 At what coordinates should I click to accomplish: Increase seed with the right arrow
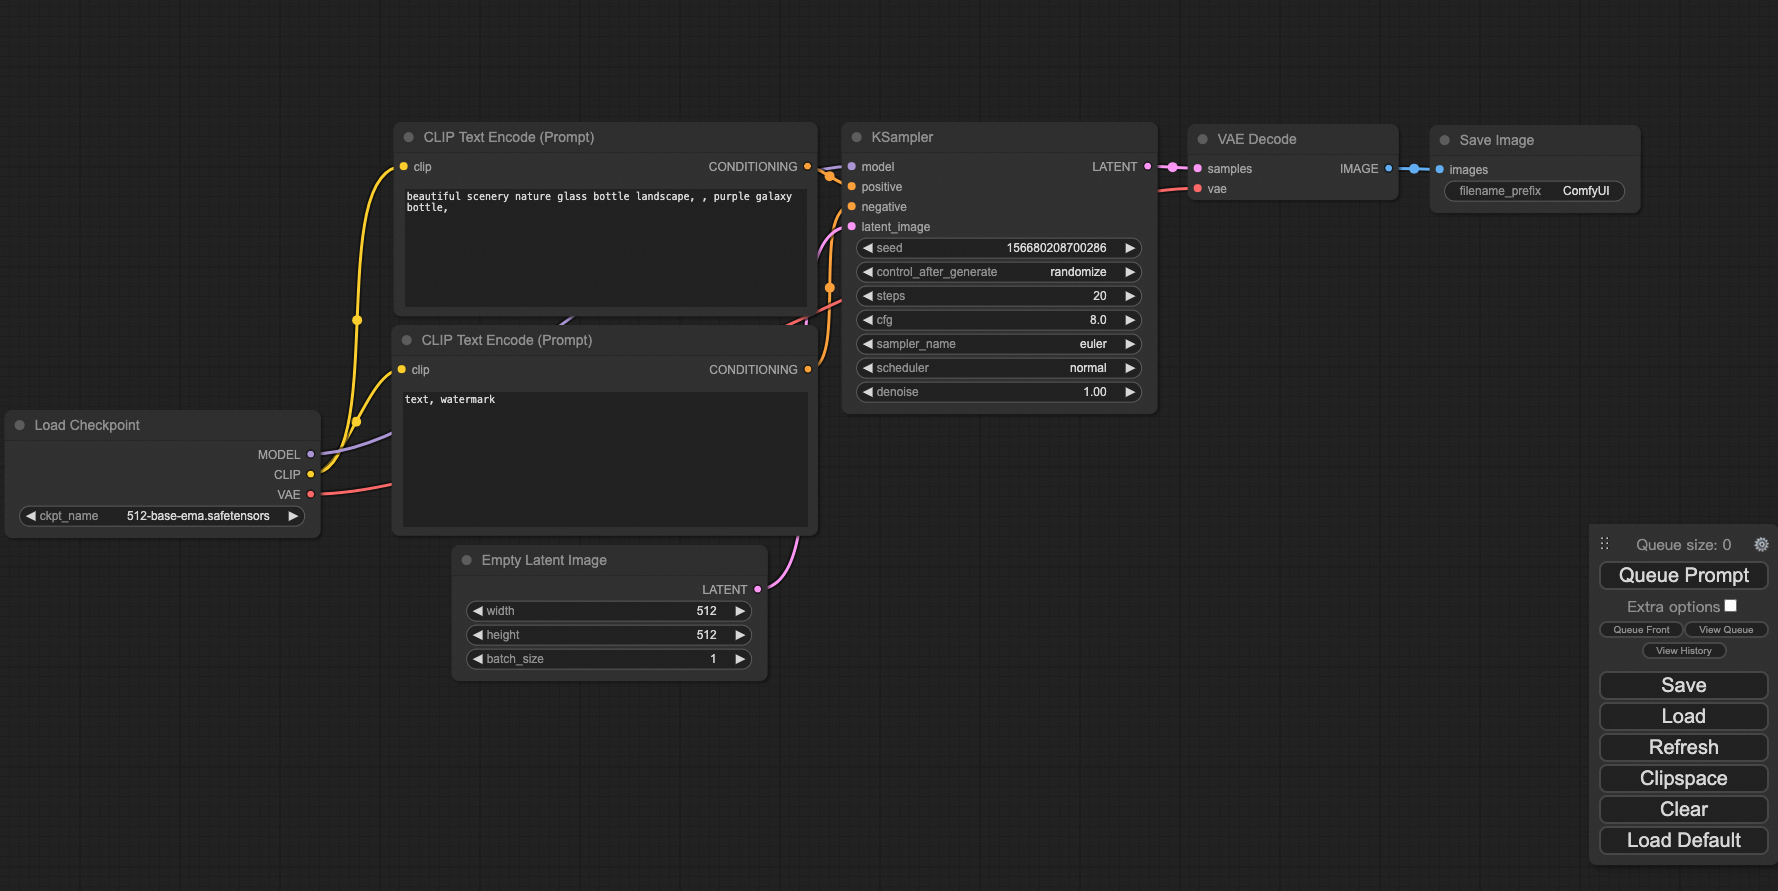(x=1130, y=248)
